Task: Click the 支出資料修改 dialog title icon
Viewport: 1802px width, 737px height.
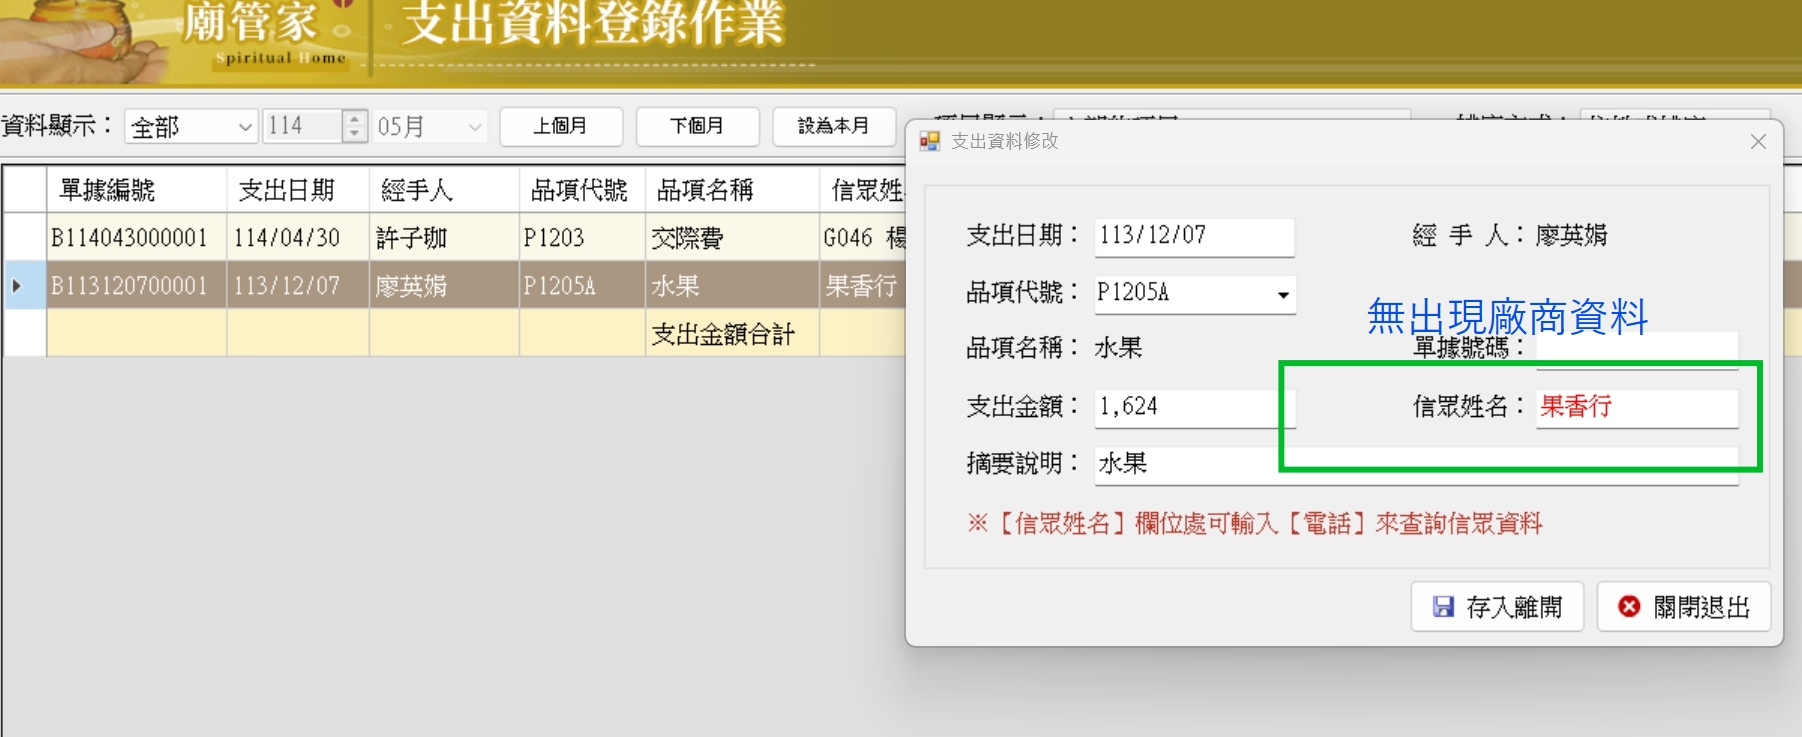Action: point(930,142)
